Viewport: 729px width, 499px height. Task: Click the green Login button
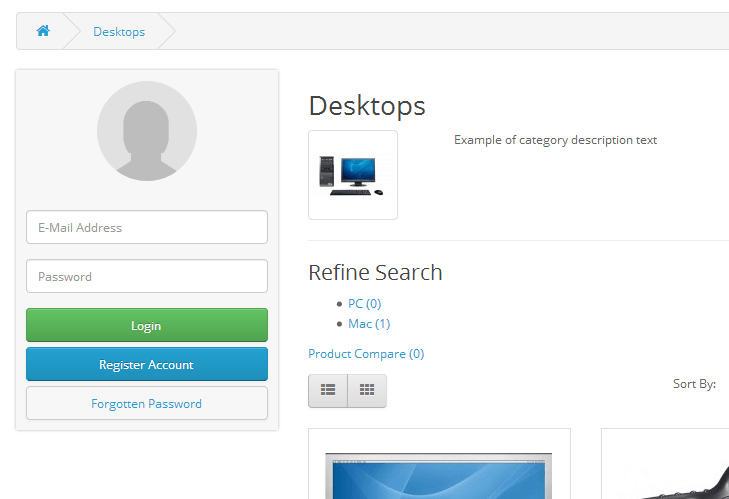(147, 325)
